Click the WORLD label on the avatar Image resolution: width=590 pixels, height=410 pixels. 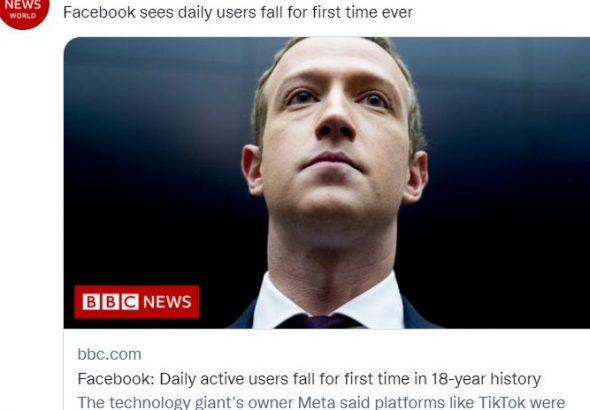coord(23,16)
